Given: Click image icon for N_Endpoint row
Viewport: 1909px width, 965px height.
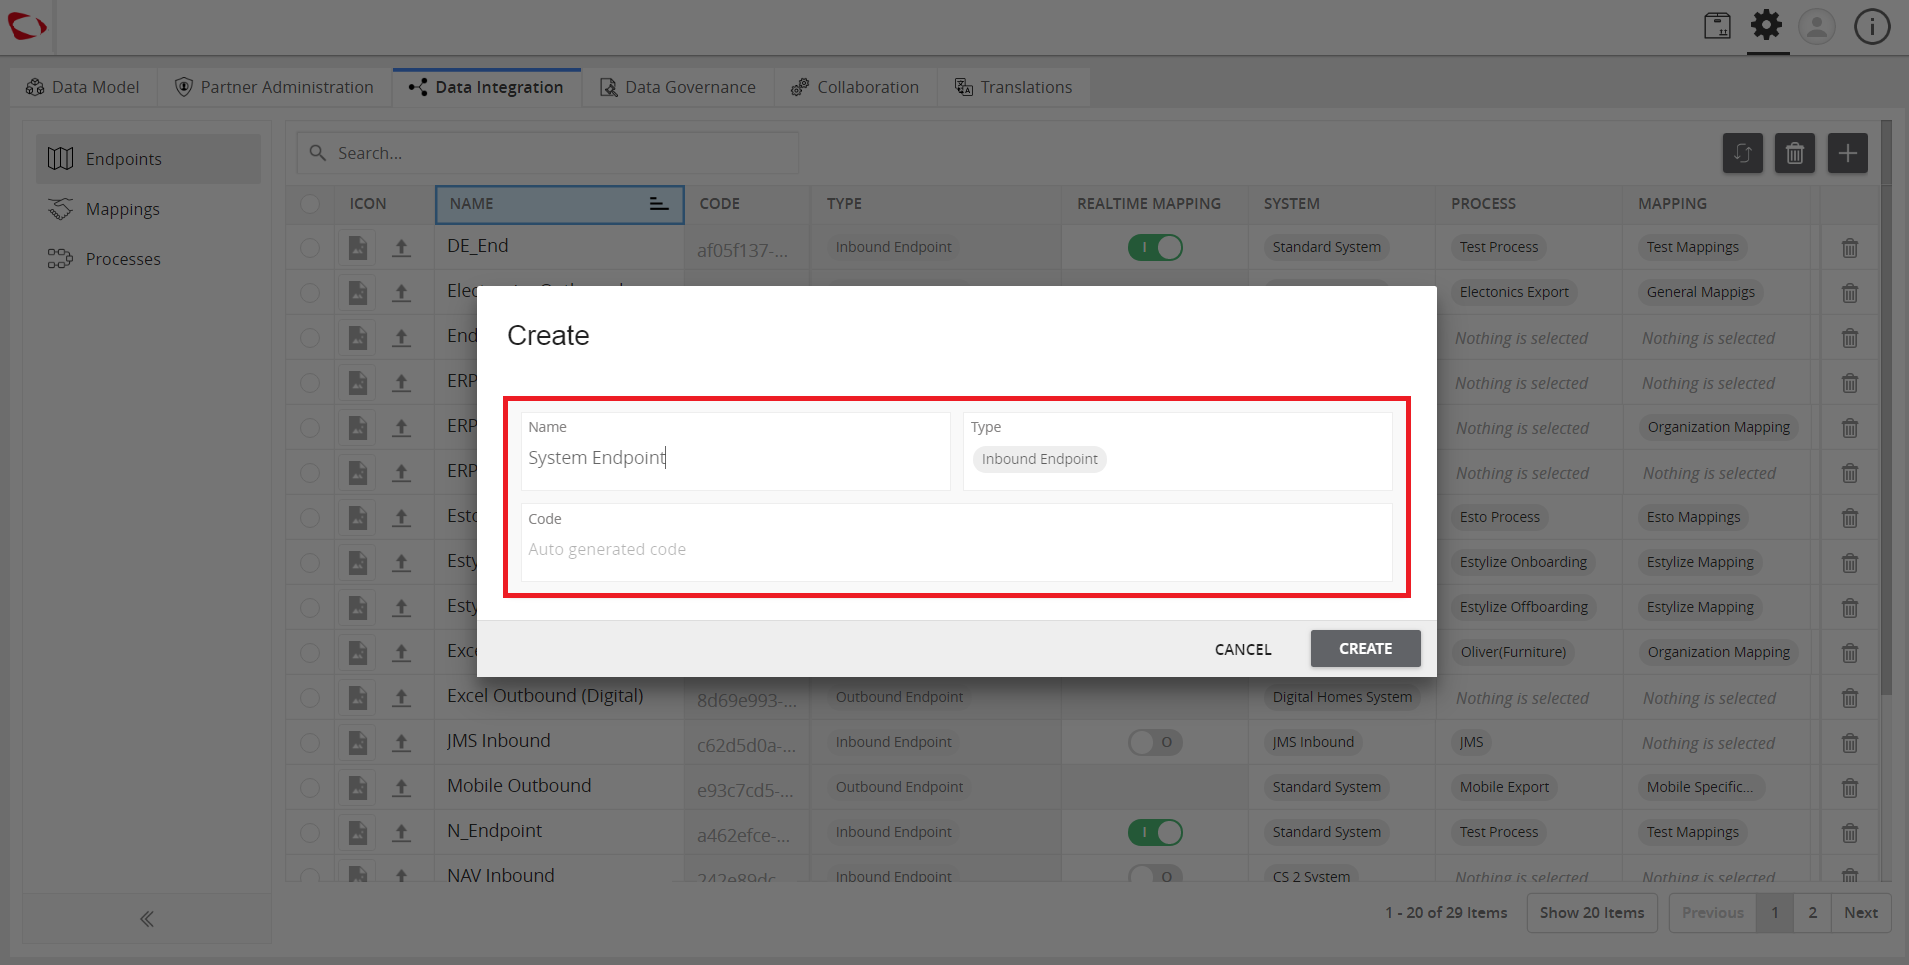Looking at the screenshot, I should pos(357,833).
